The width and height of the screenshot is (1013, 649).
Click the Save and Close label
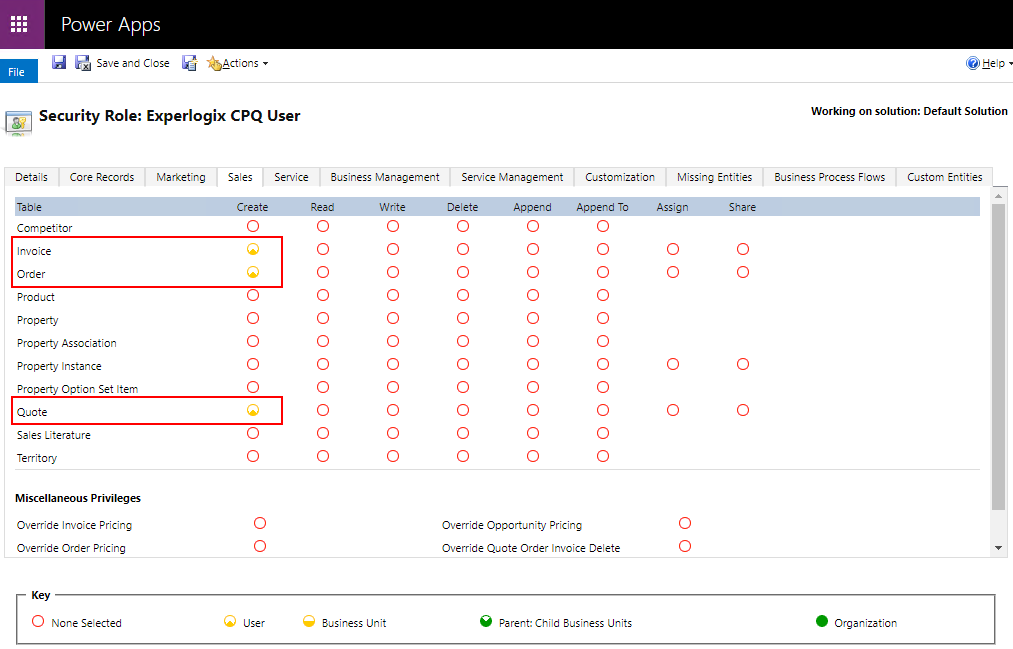(133, 63)
